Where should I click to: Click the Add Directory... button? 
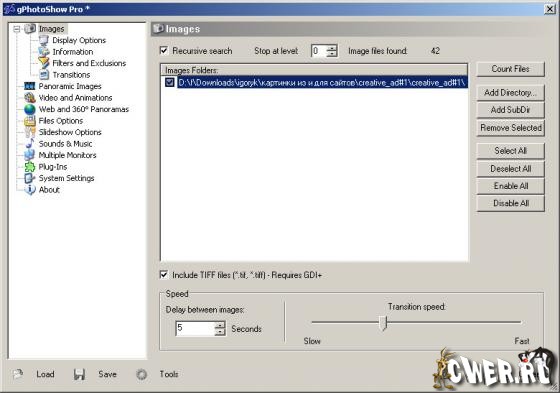pos(510,93)
